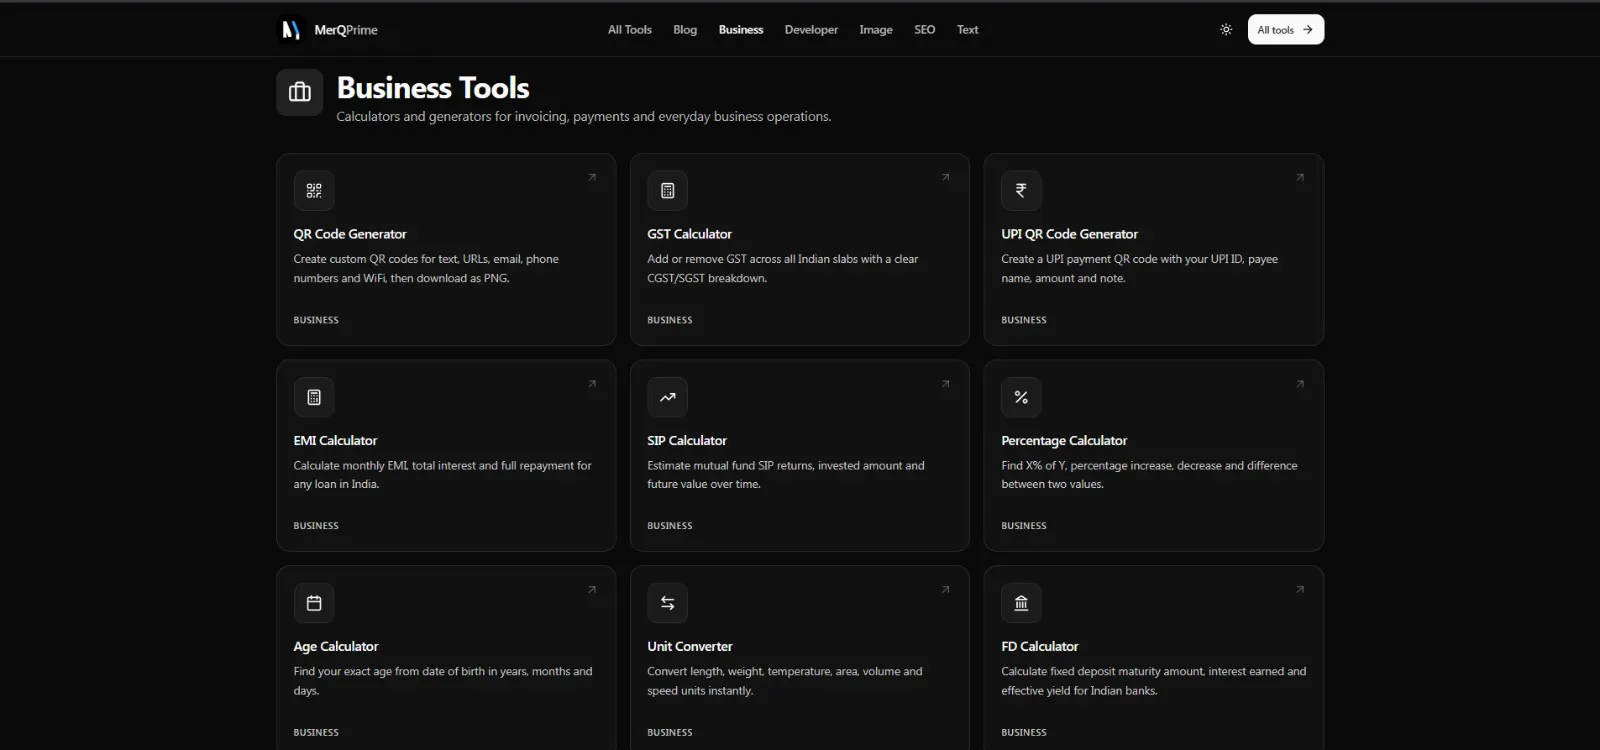
Task: Click the open arrow on Unit Converter card
Action: coord(945,589)
